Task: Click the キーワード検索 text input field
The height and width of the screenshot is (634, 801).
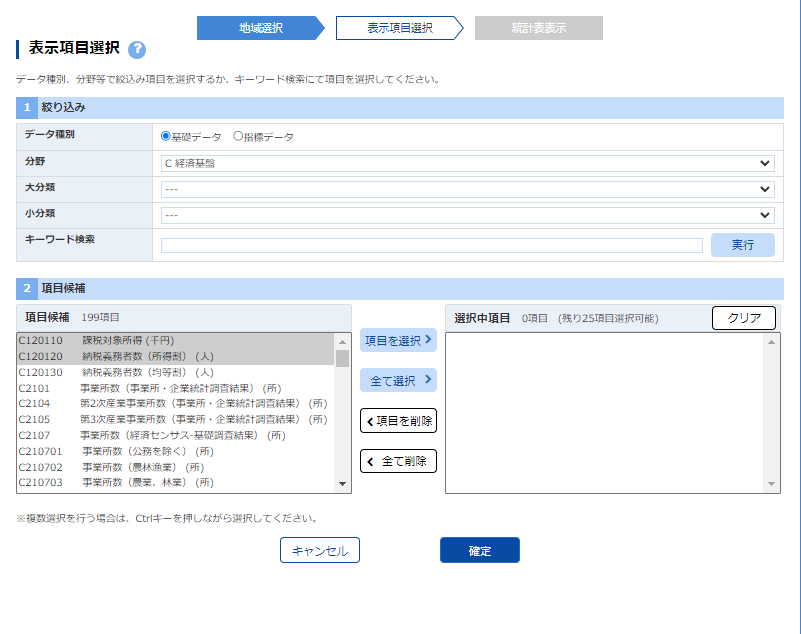Action: [x=431, y=245]
